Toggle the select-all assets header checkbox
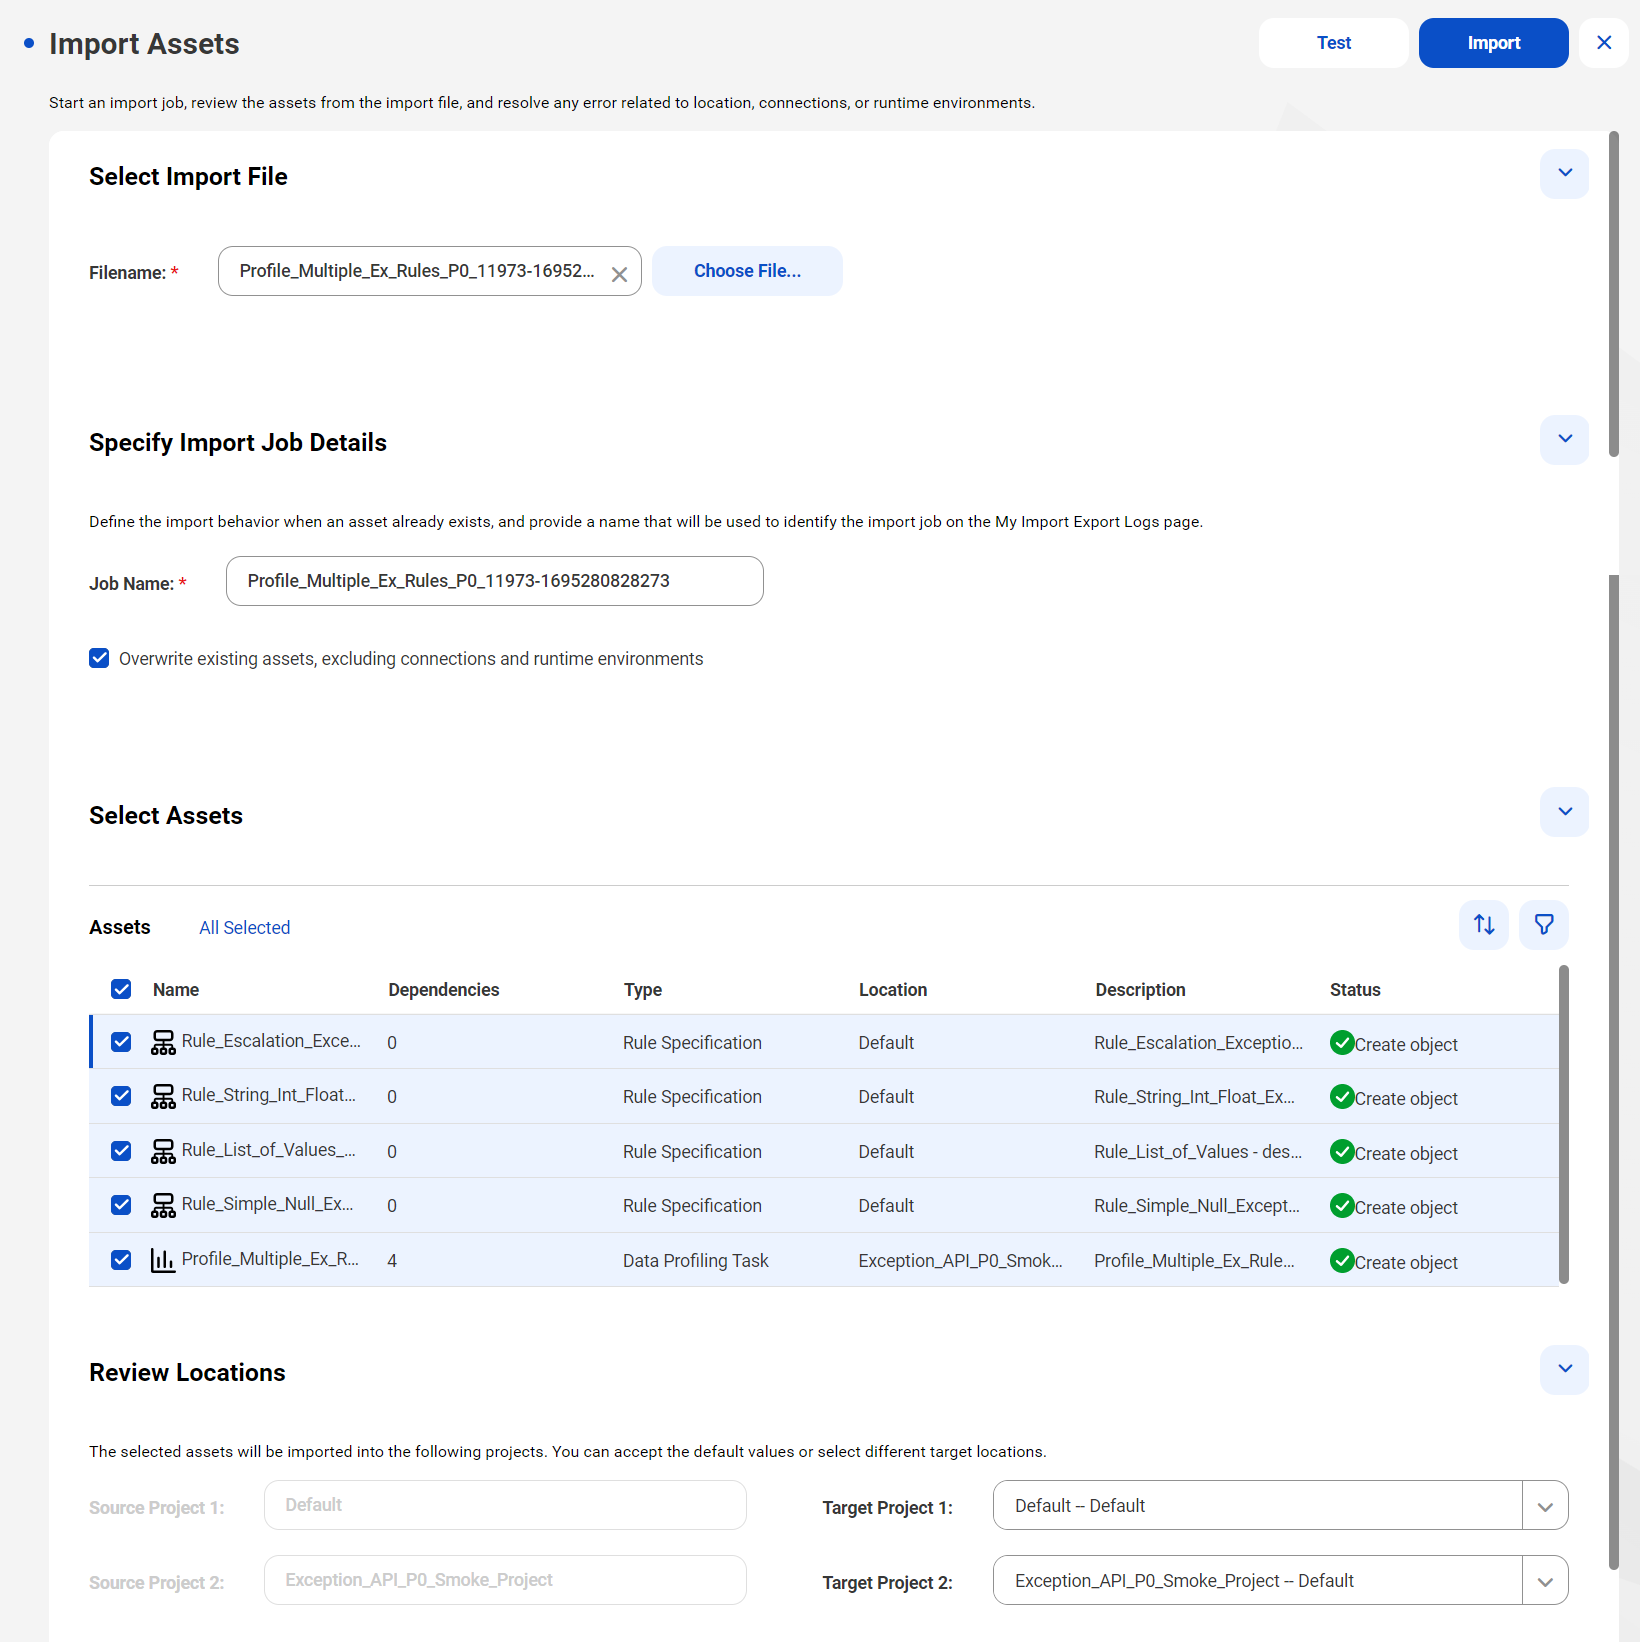This screenshot has width=1640, height=1642. (x=121, y=989)
